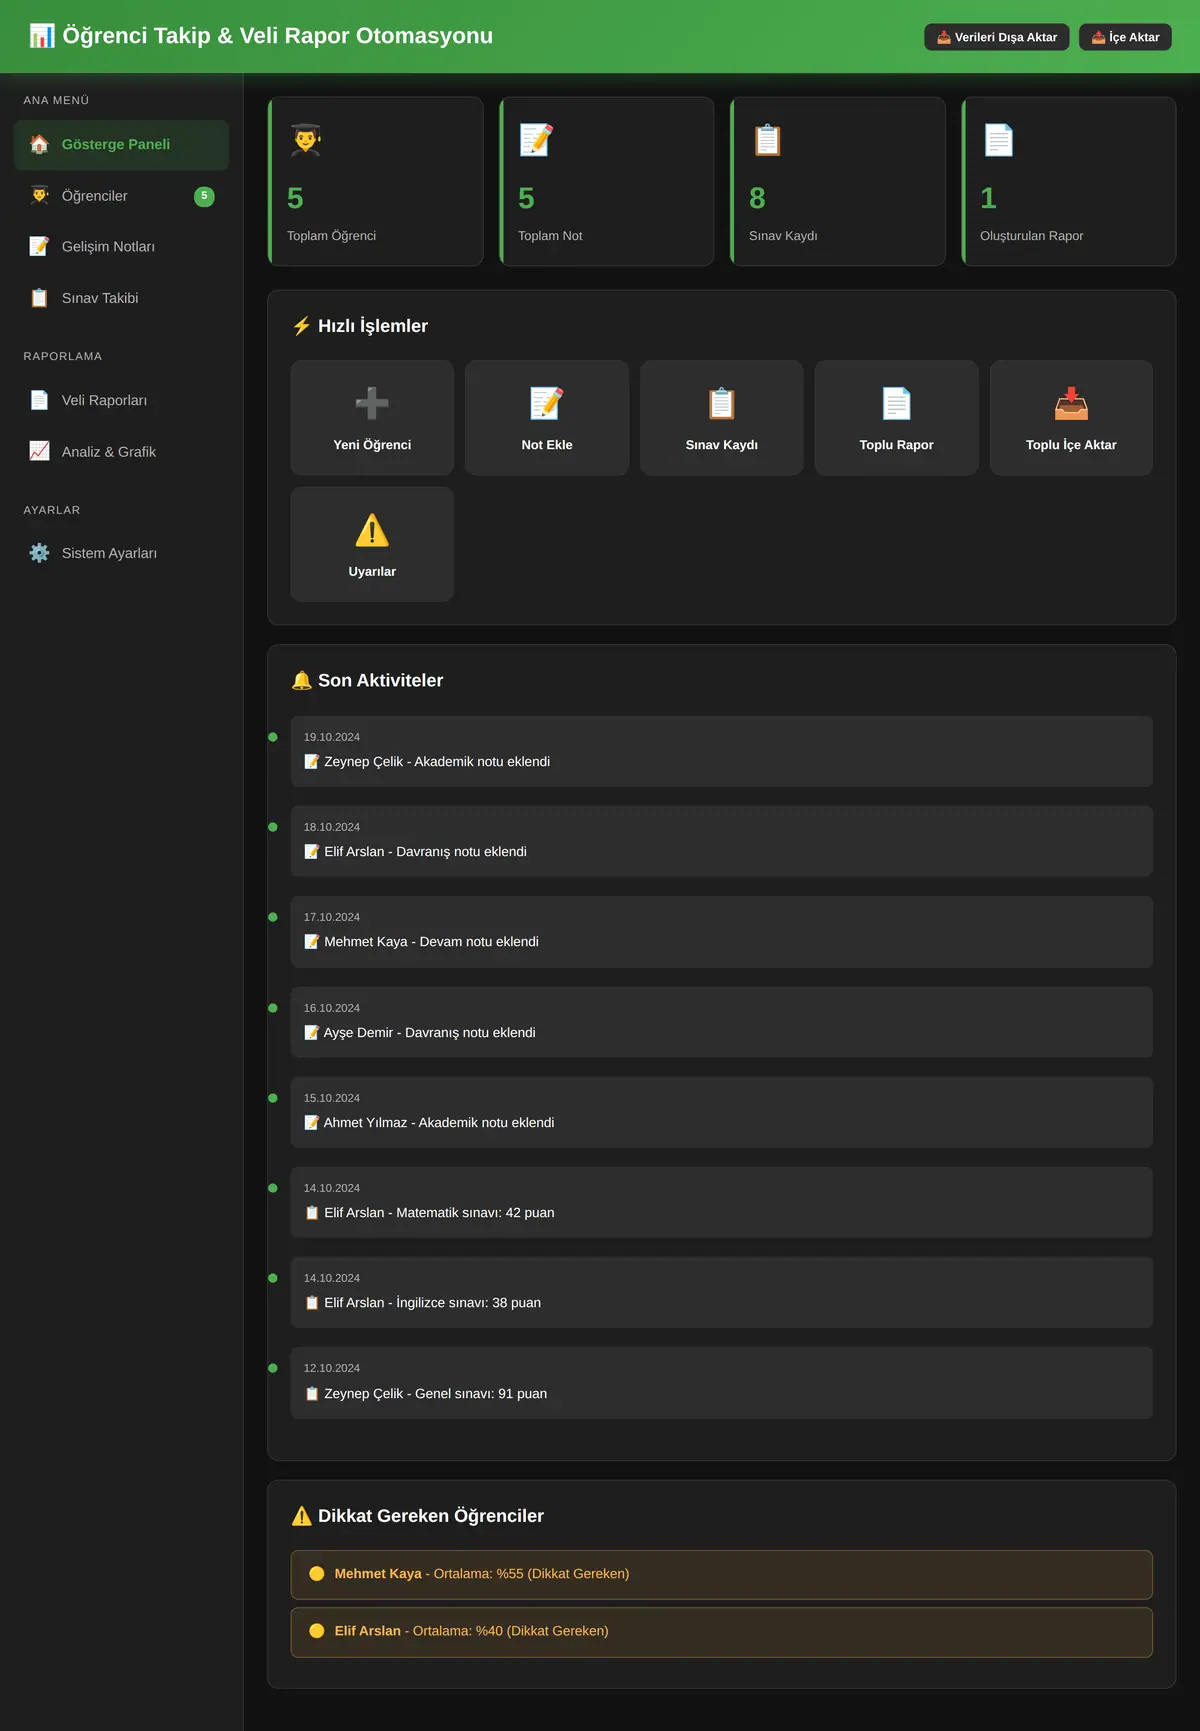The height and width of the screenshot is (1731, 1200).
Task: Select Zeynep Çelik Akademik notu eklendi activity
Action: click(722, 751)
